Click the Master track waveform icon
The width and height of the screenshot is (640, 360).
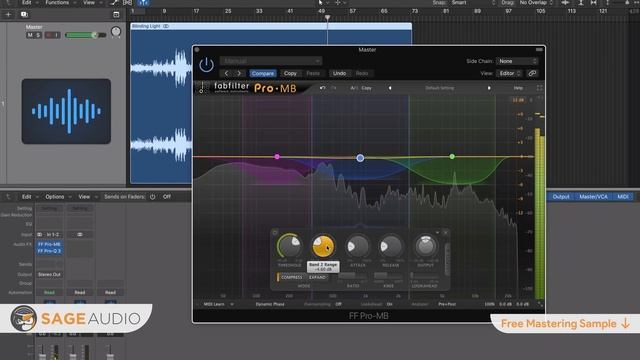coord(66,111)
